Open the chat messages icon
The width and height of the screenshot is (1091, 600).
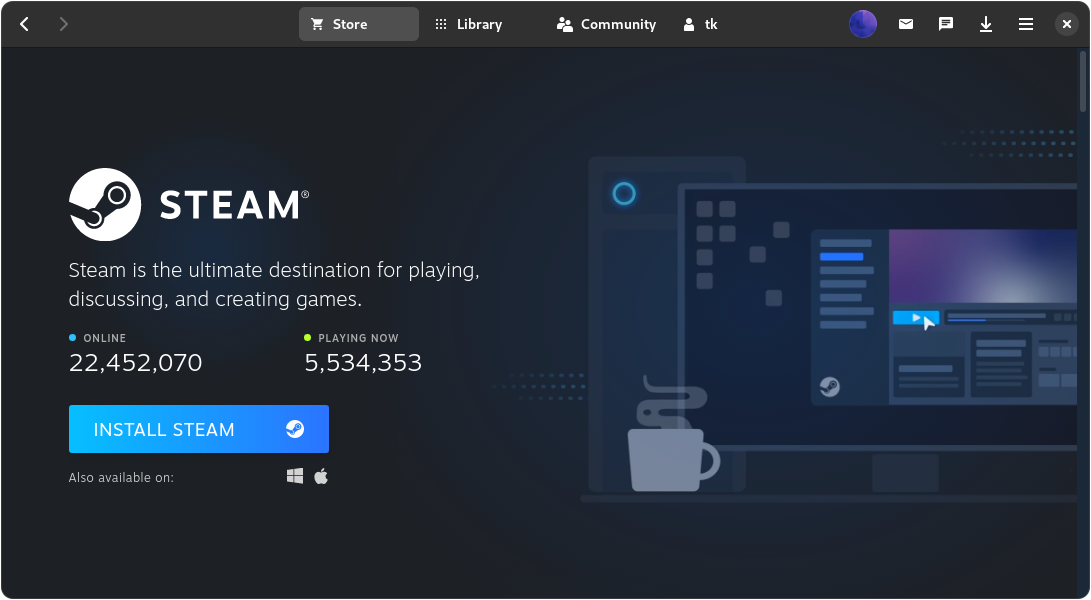(946, 24)
